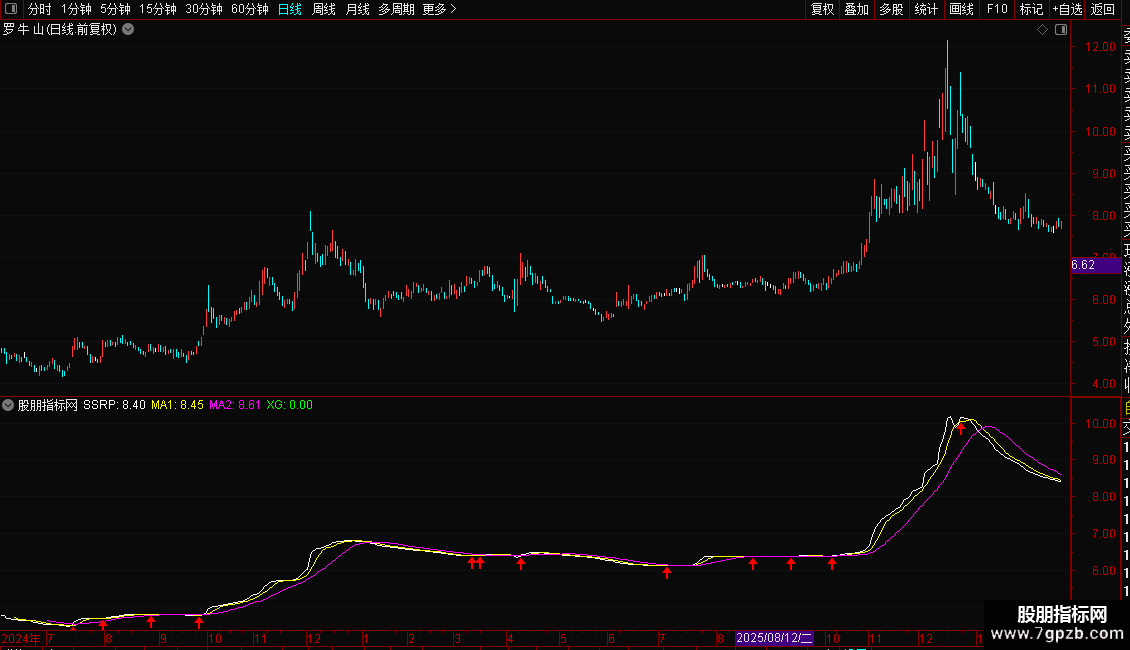1130x650 pixels.
Task: Click the 11.00 price axis label
Action: tap(1100, 89)
